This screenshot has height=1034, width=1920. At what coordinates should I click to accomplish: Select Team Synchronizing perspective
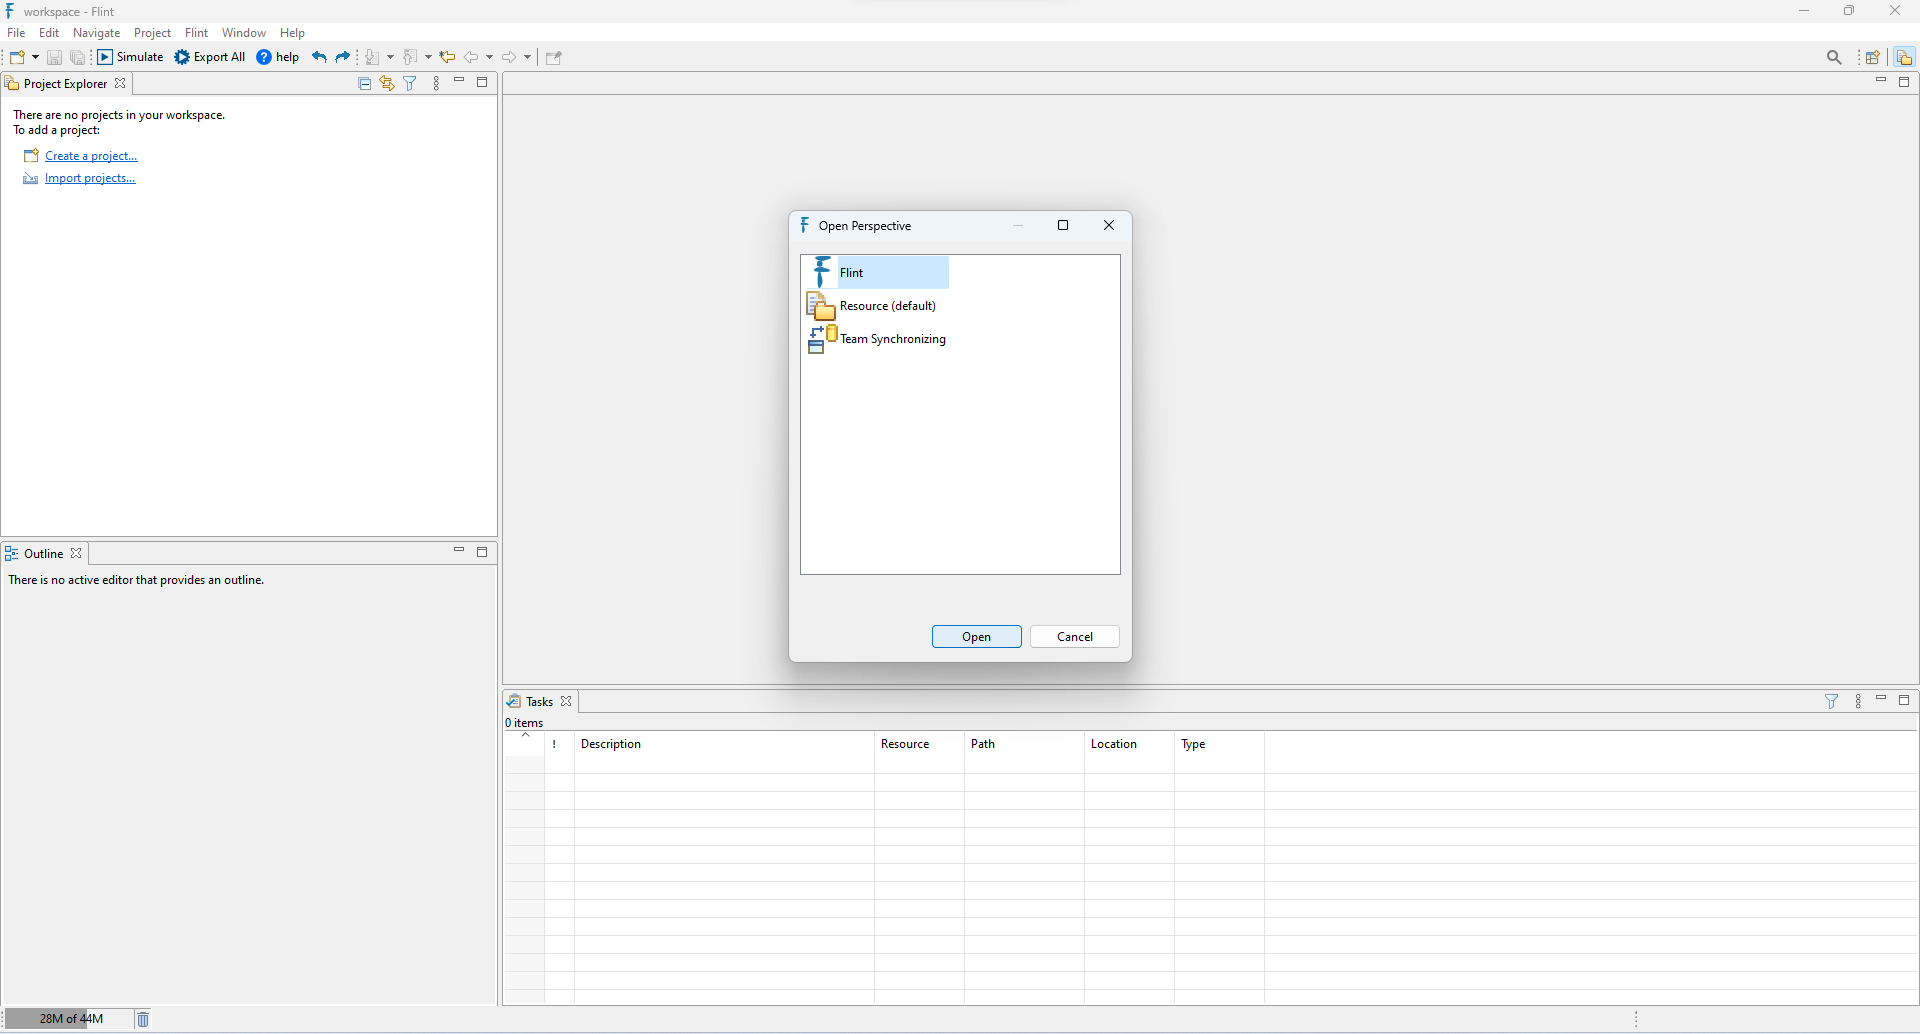click(893, 339)
